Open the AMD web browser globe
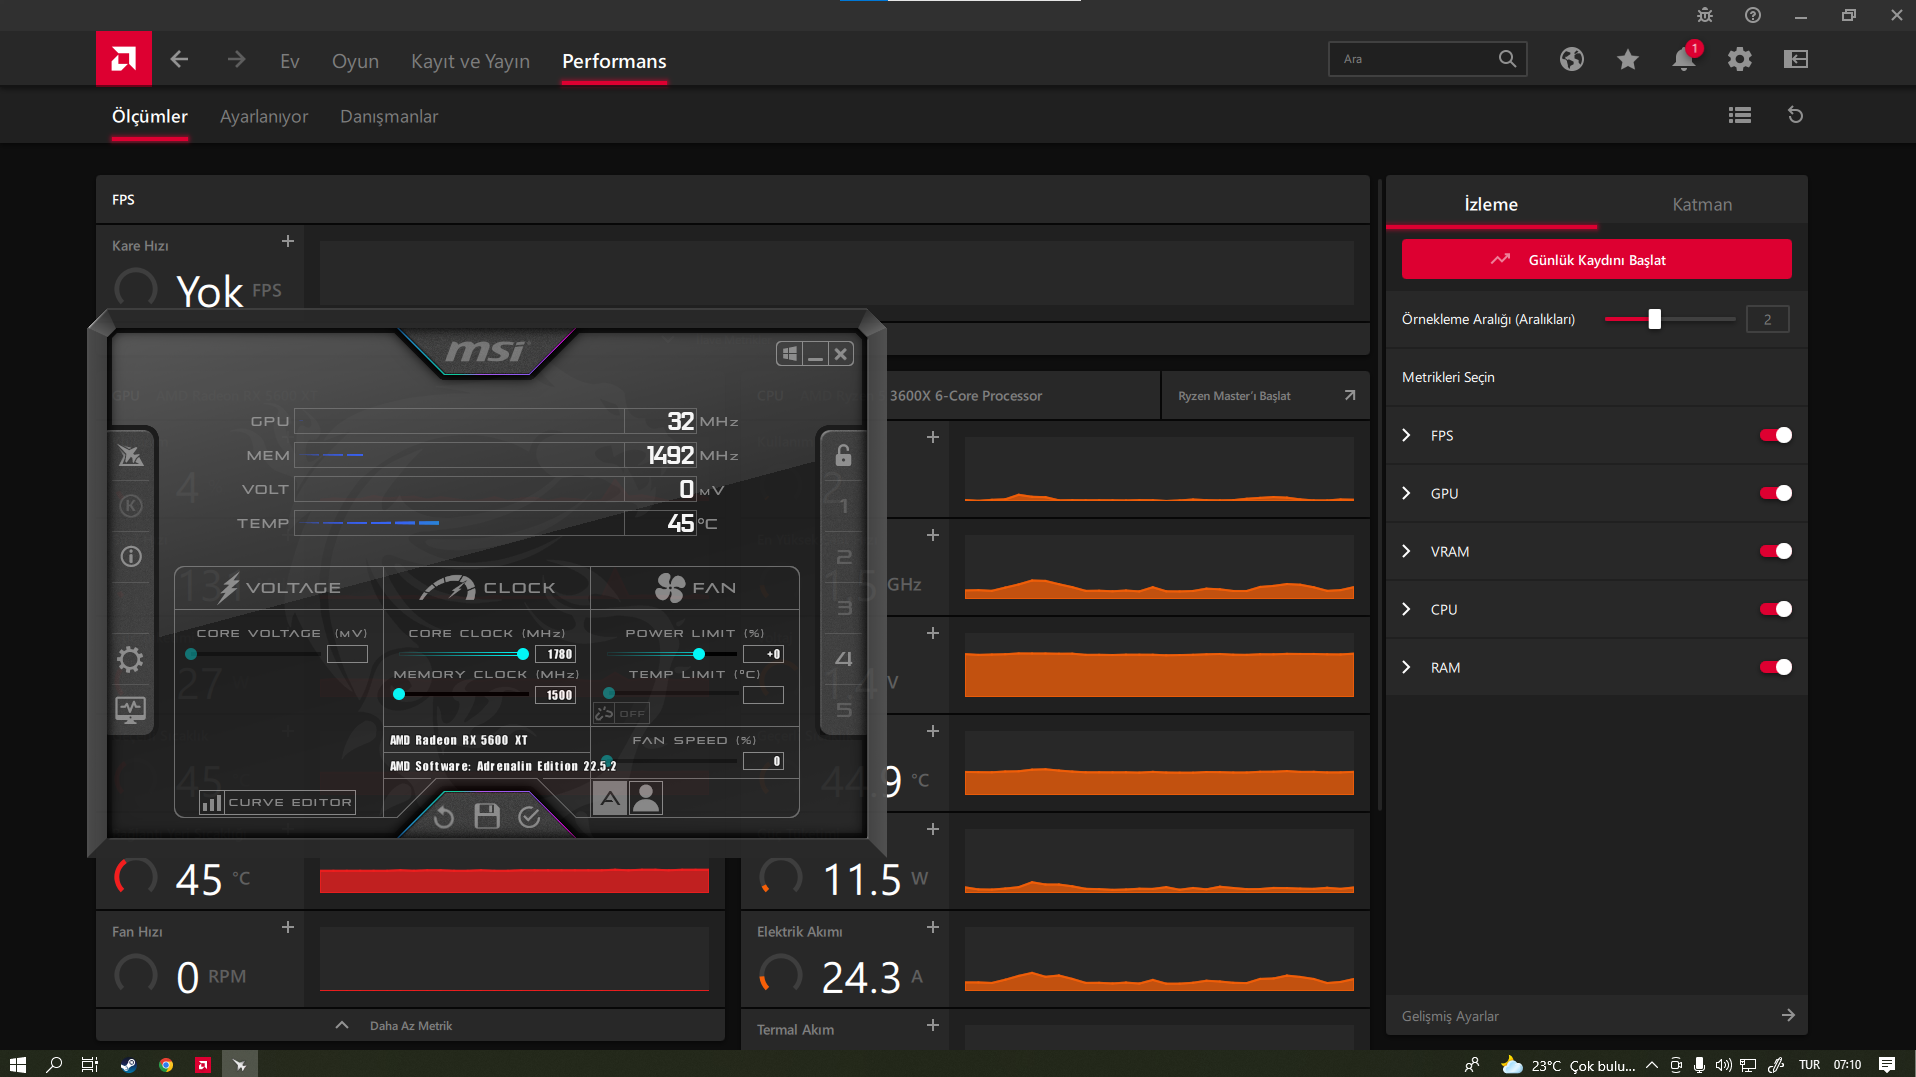1916x1077 pixels. [1571, 59]
